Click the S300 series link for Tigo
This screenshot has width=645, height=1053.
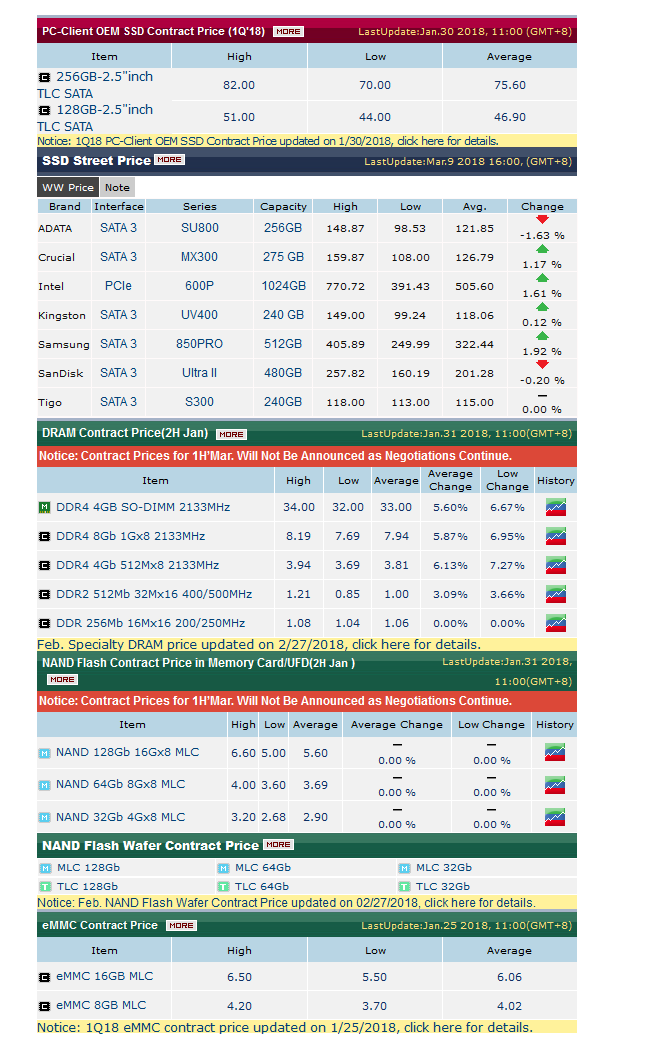click(200, 402)
